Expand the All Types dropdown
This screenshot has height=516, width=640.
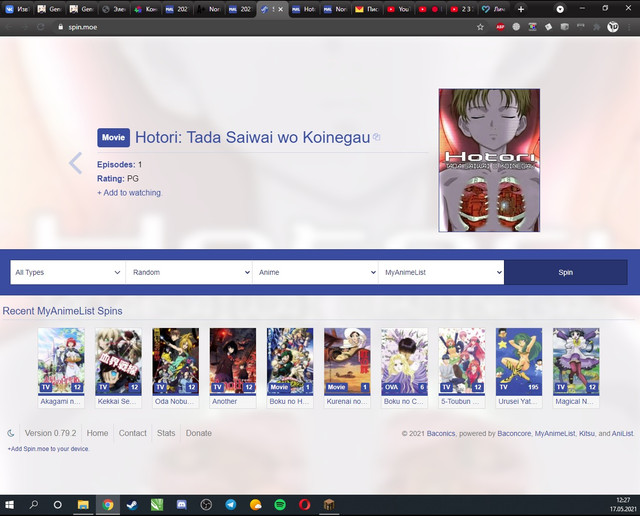click(68, 272)
